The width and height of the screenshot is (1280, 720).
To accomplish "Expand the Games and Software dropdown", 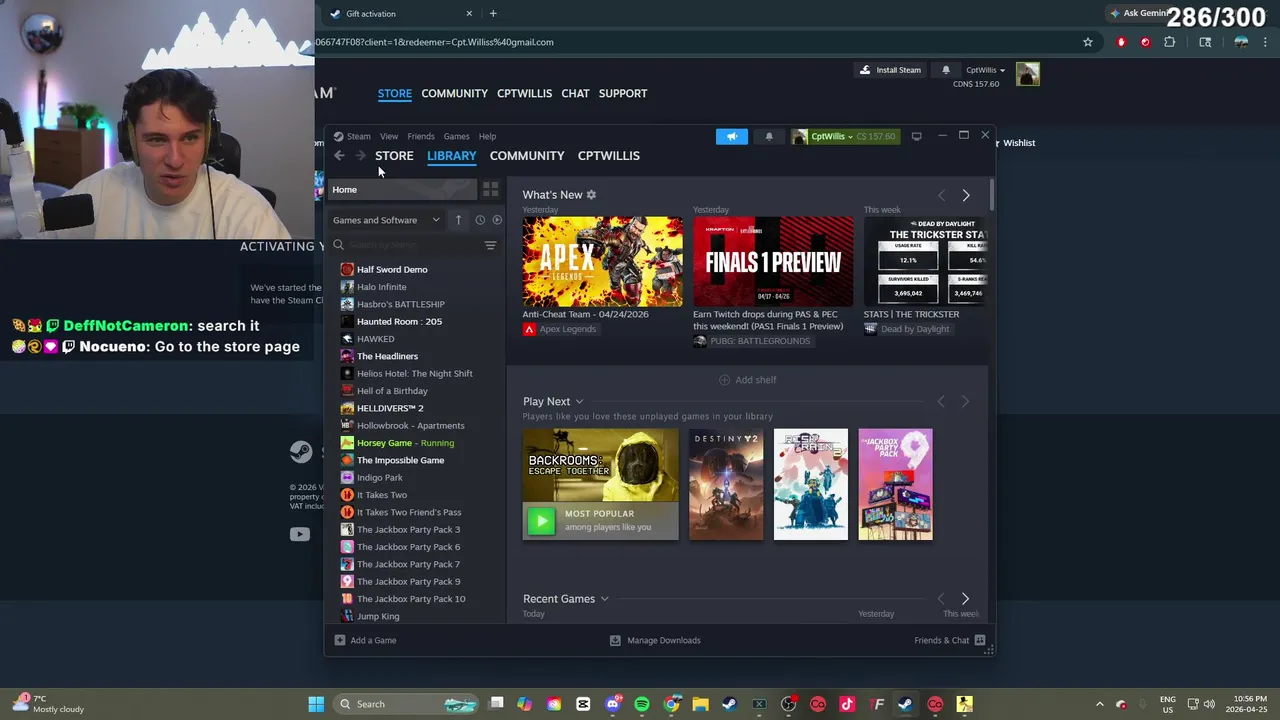I will pyautogui.click(x=386, y=220).
